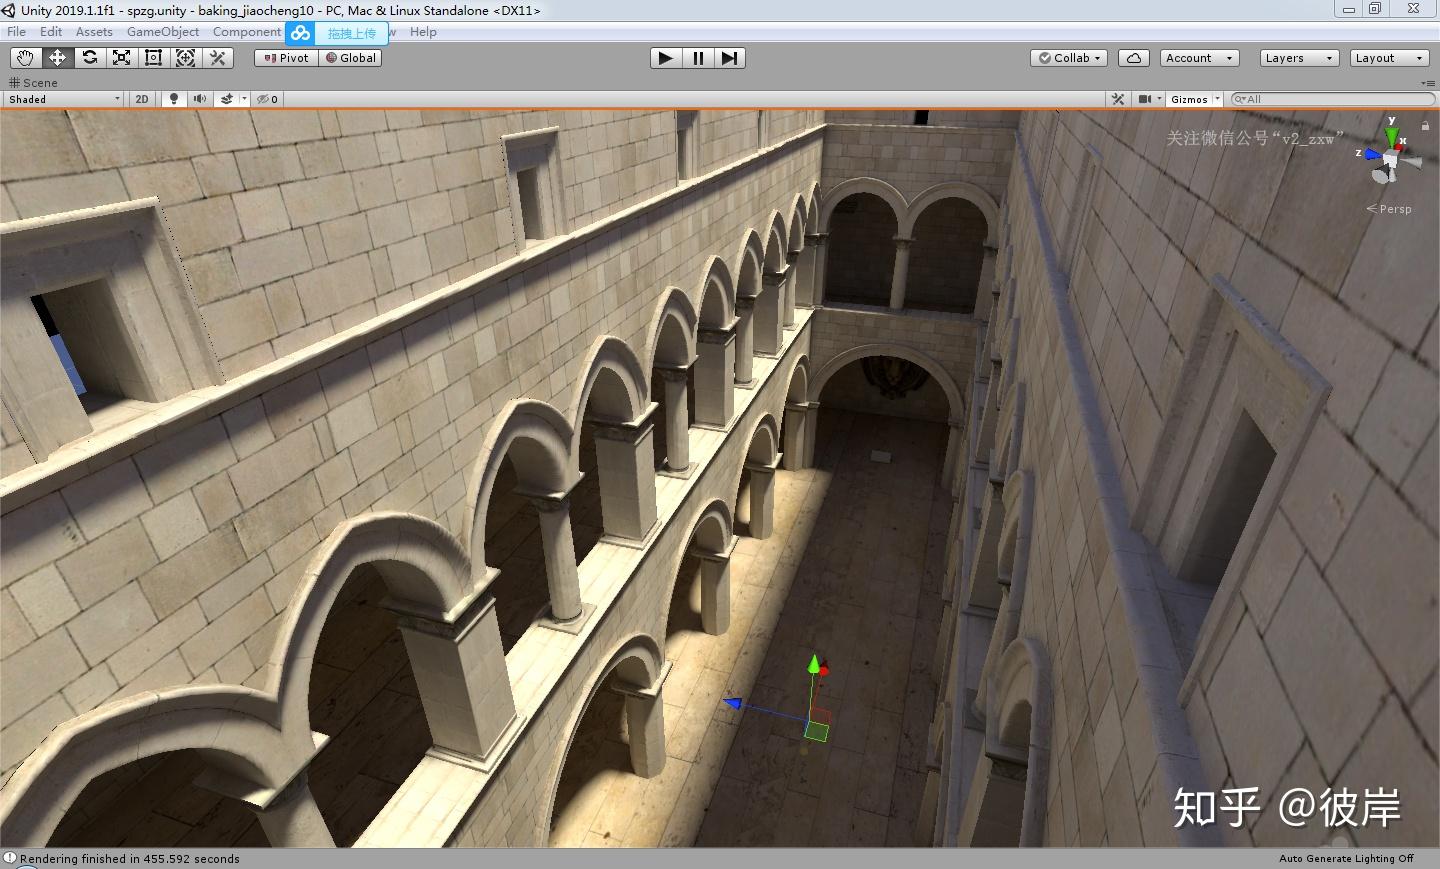Expand the Layers dropdown
Image resolution: width=1440 pixels, height=869 pixels.
tap(1298, 58)
